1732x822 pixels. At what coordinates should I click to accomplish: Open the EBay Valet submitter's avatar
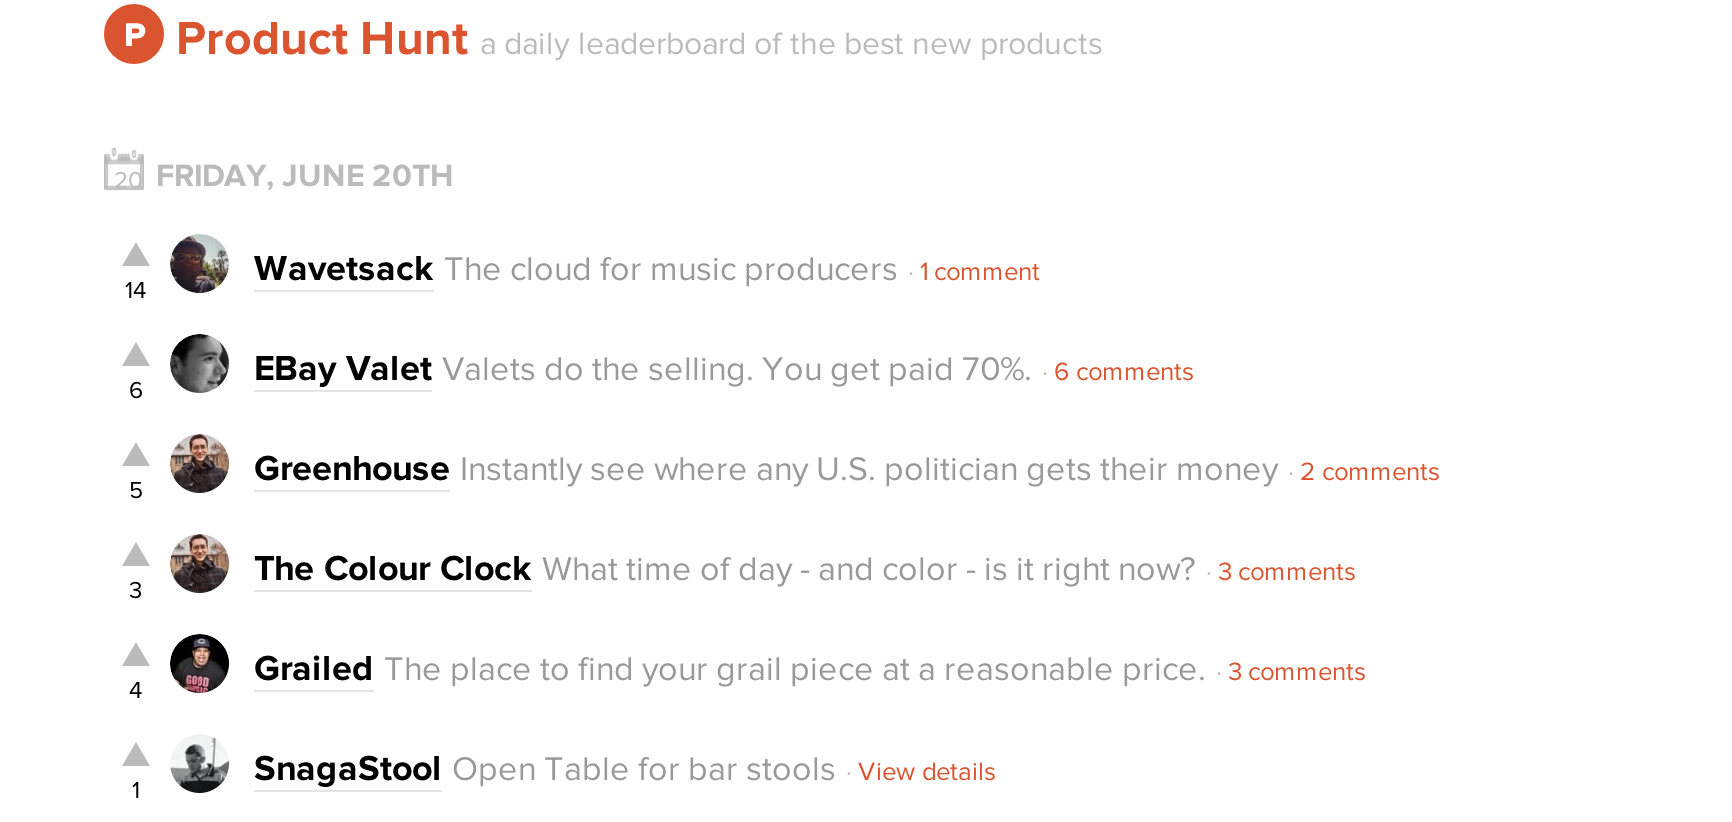tap(200, 364)
